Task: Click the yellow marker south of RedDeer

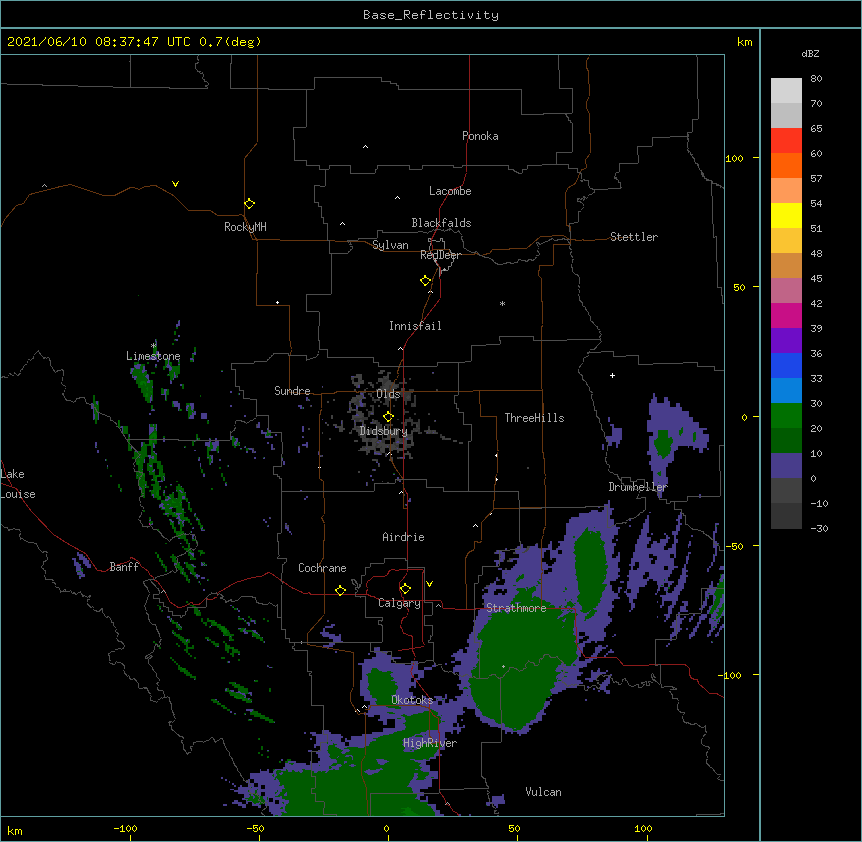Action: coord(425,281)
